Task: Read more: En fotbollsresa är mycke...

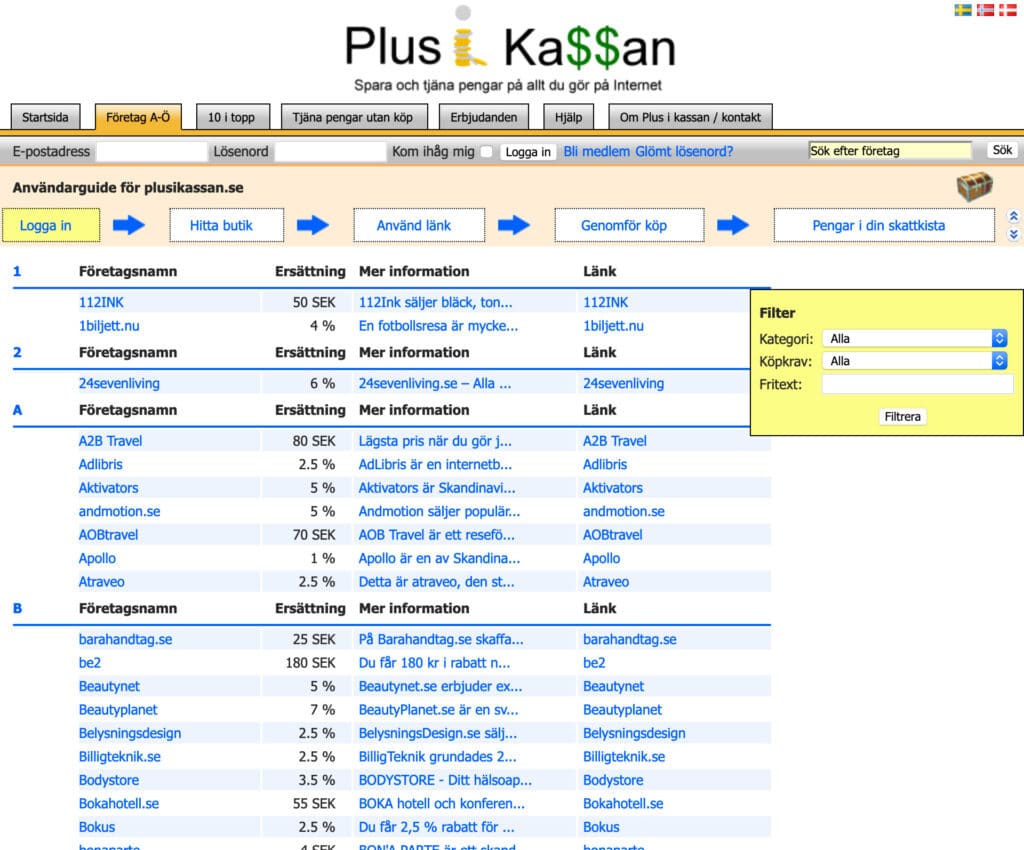Action: click(438, 326)
